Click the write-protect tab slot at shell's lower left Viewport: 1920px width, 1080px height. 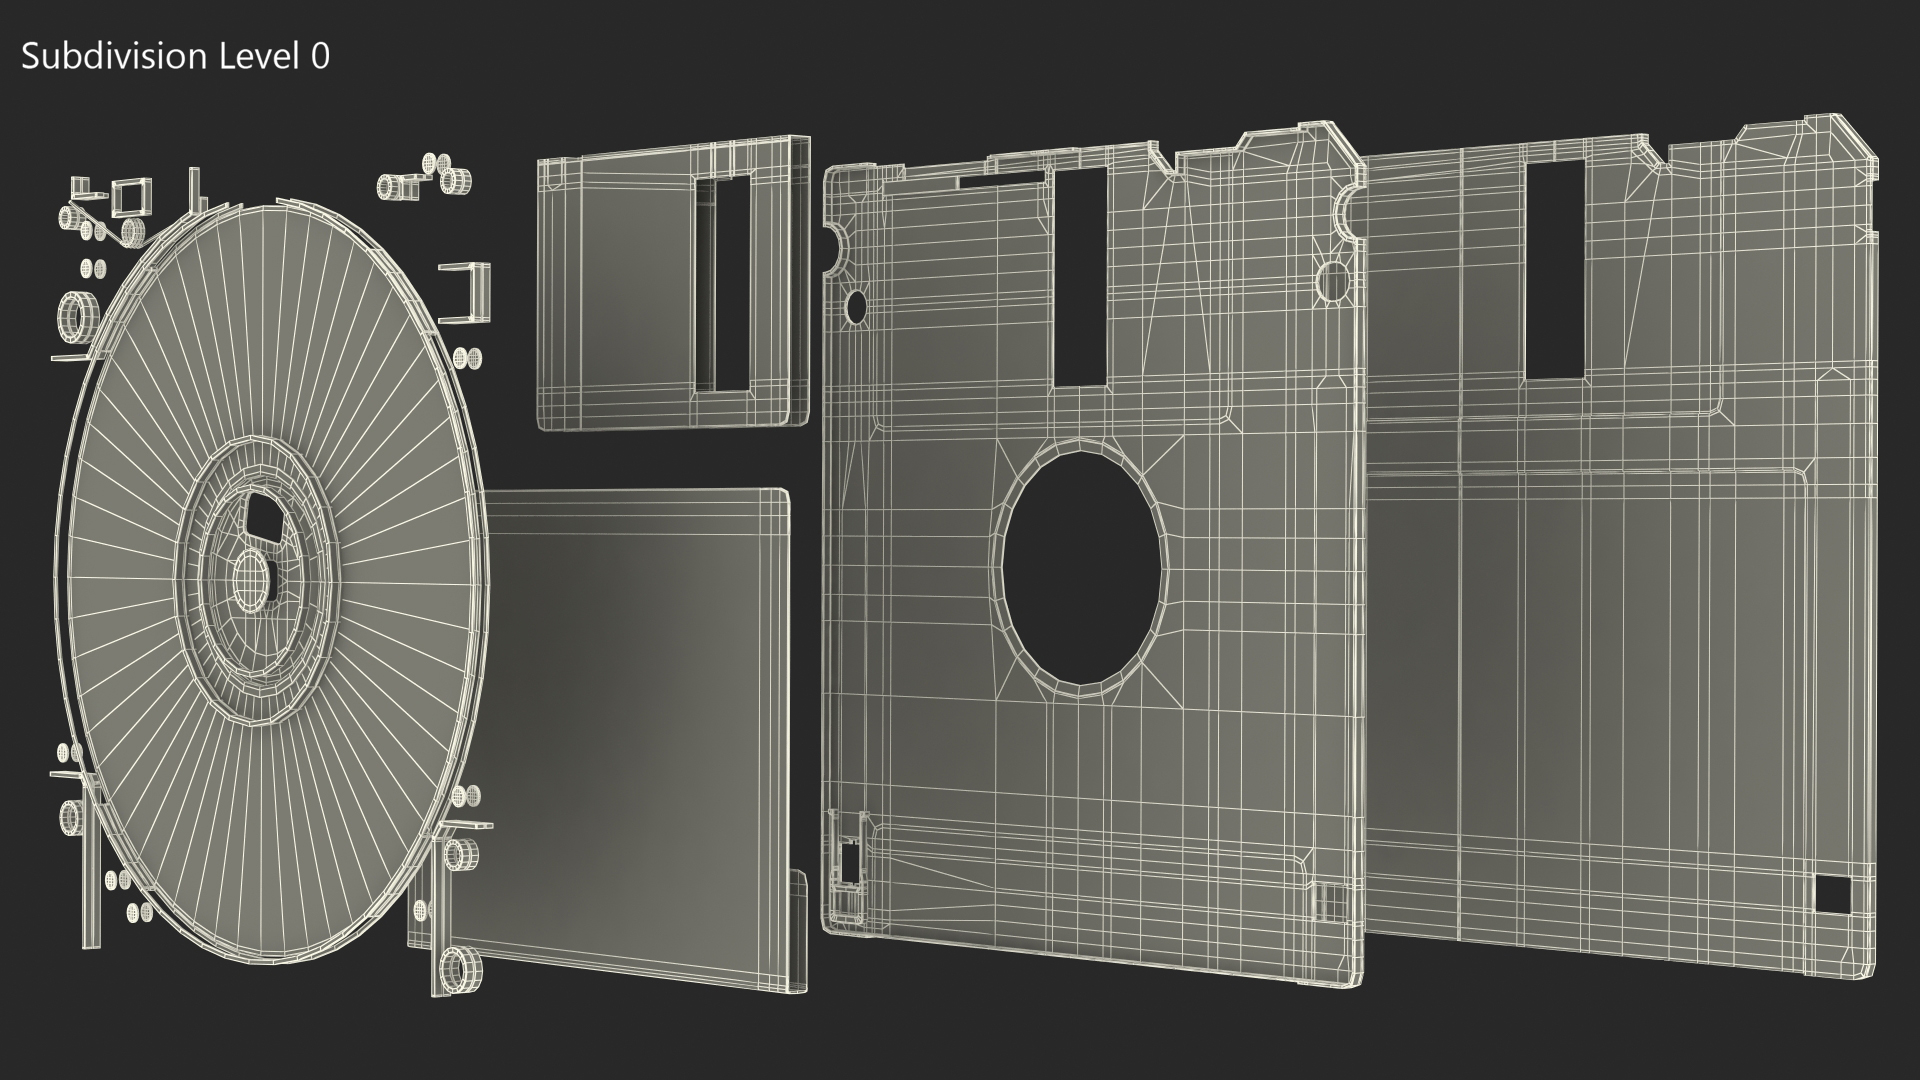click(850, 862)
